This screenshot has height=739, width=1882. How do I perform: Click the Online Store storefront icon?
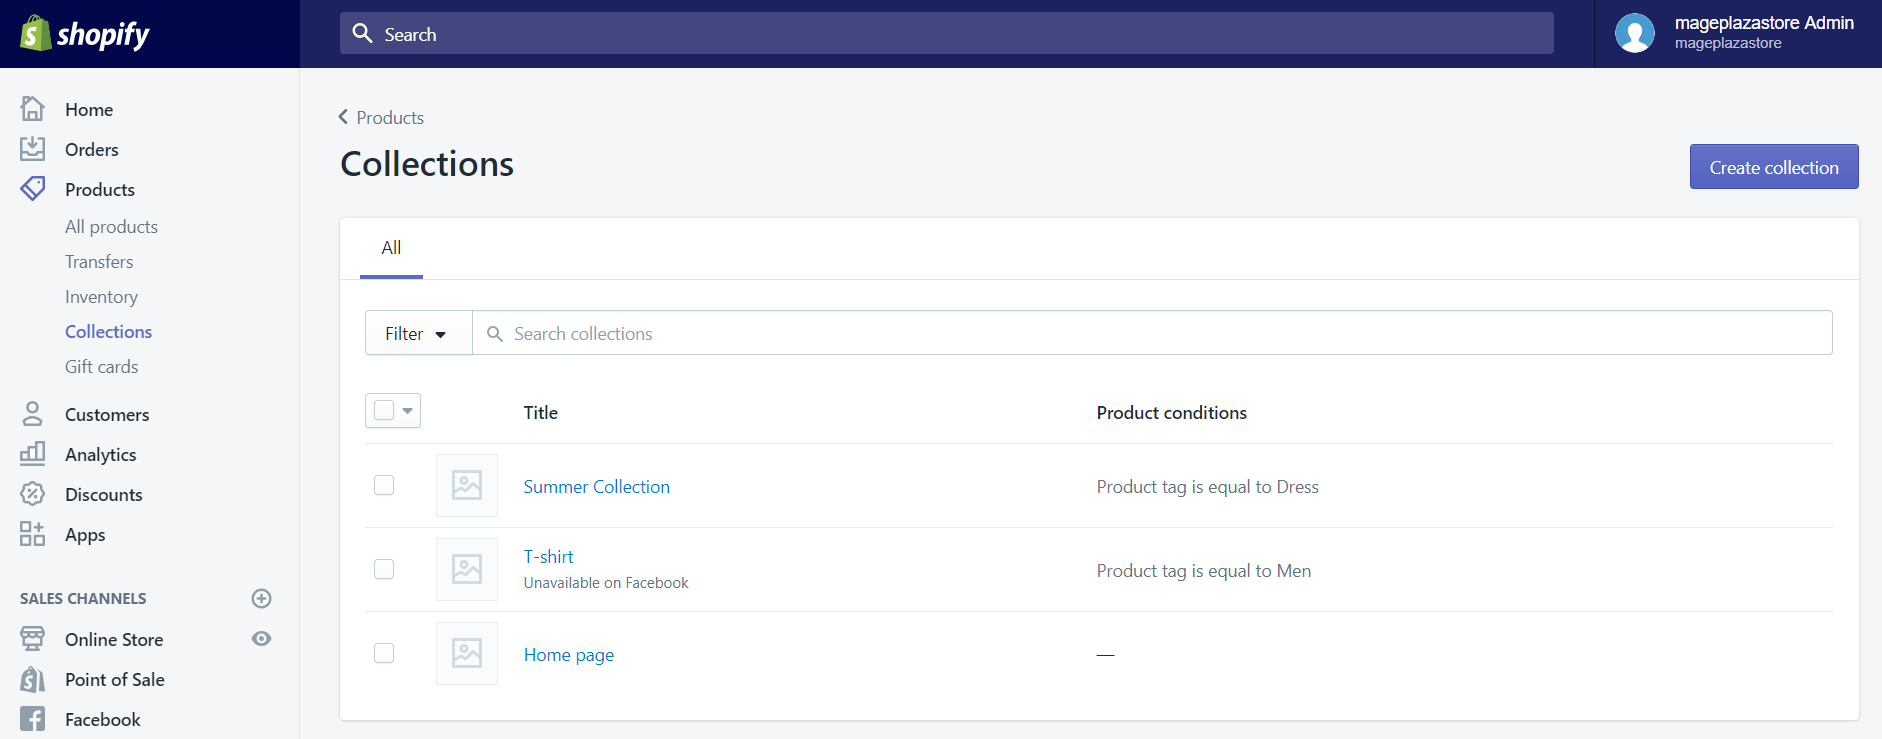(32, 639)
